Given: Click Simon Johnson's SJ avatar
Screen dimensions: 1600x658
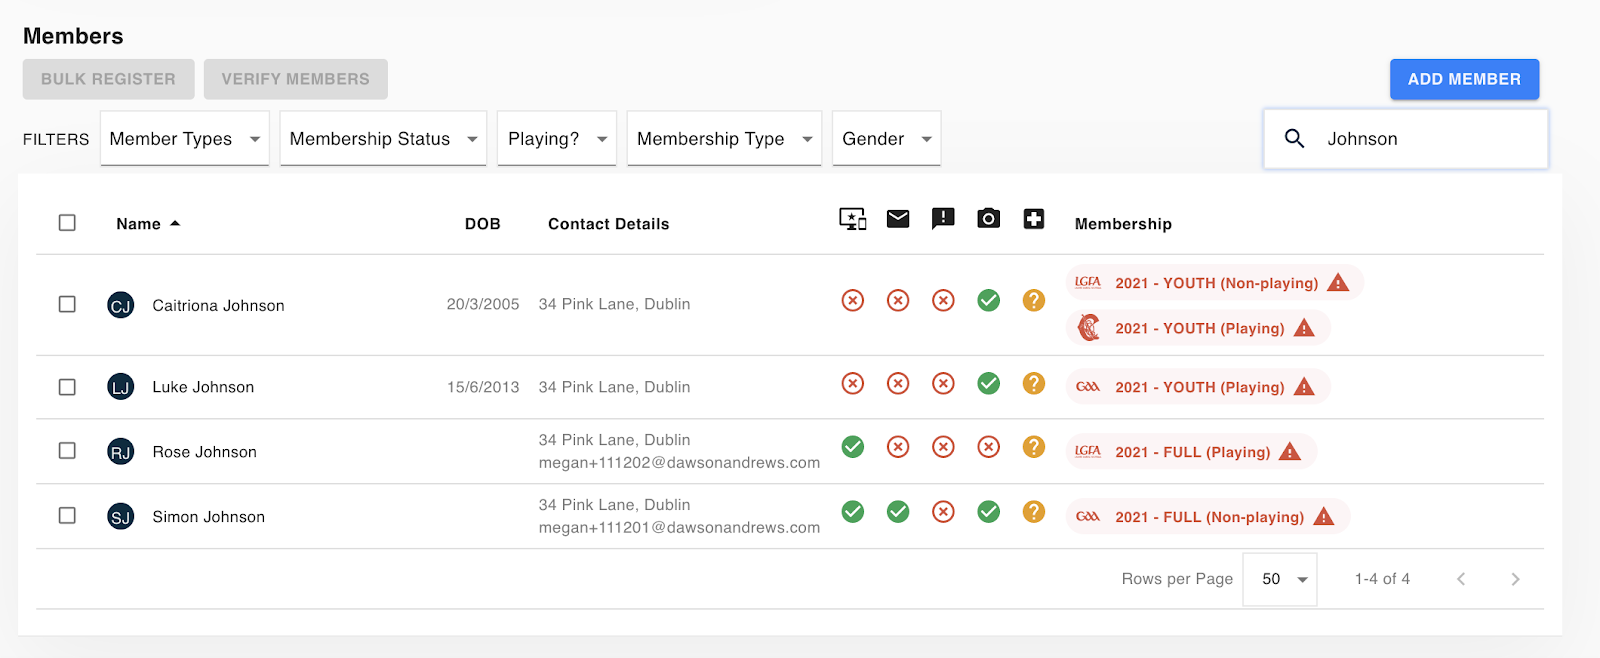Looking at the screenshot, I should coord(121,517).
